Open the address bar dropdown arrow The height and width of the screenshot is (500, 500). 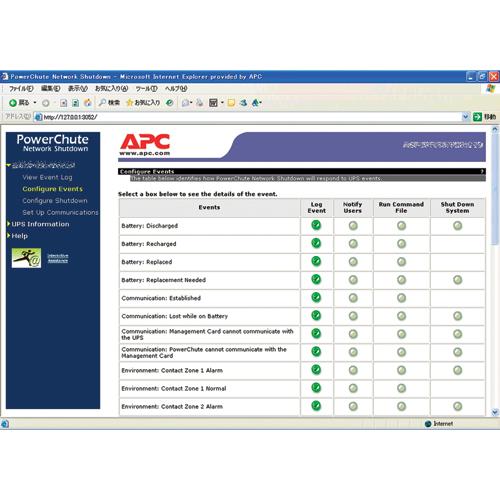[x=466, y=117]
